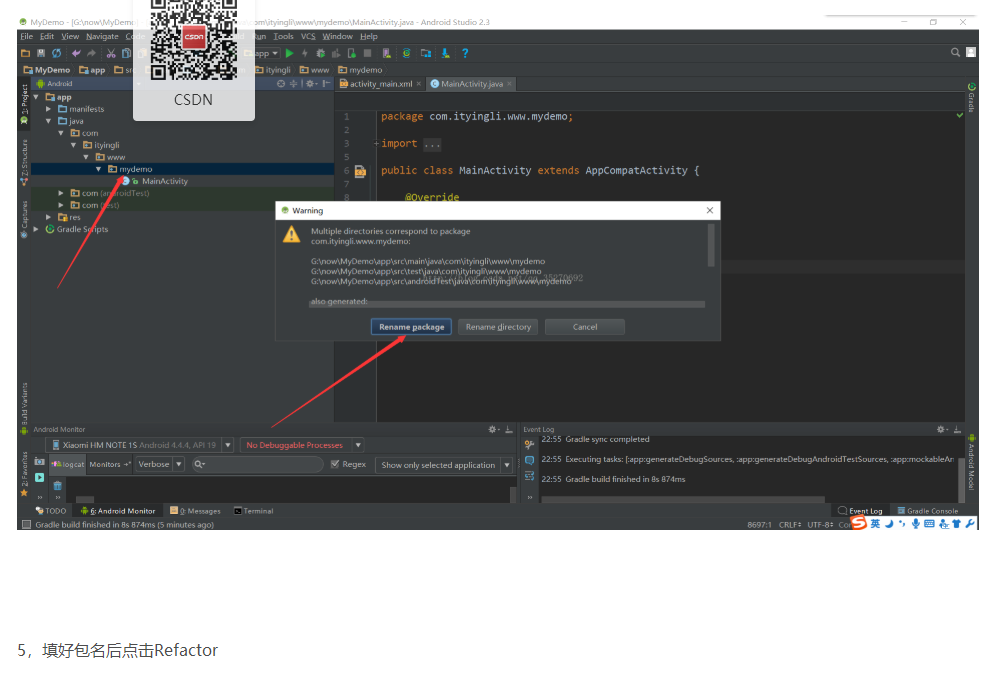Select the Monitors tab
Image resolution: width=998 pixels, height=700 pixels.
point(109,465)
